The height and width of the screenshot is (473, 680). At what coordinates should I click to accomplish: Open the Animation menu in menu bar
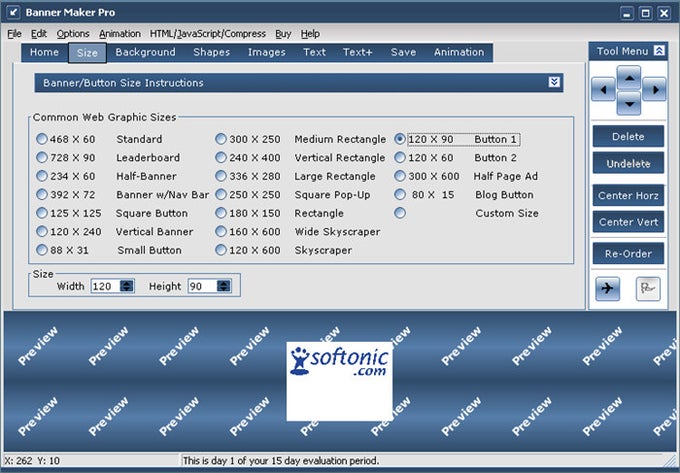tap(120, 34)
